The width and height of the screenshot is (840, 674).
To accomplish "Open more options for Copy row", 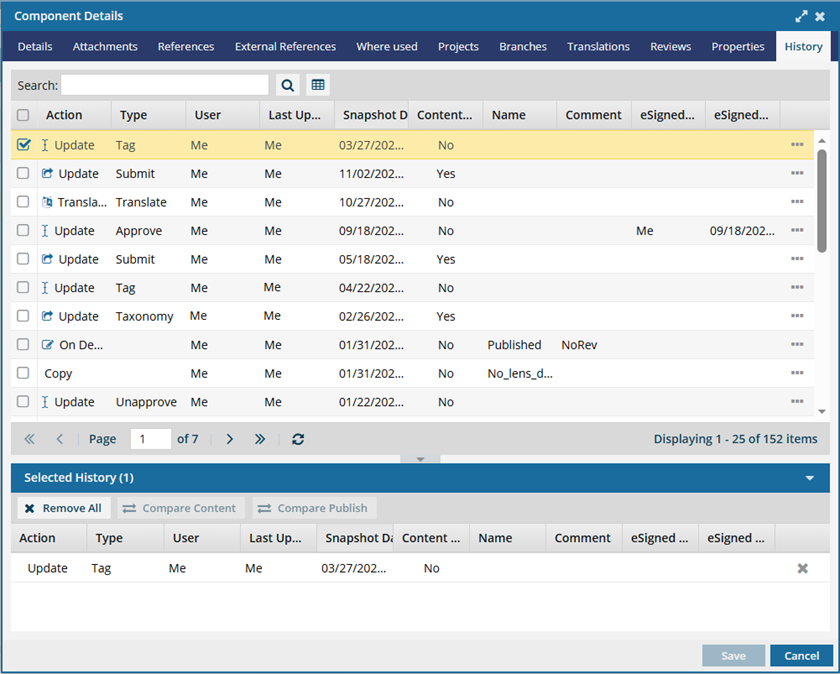I will [797, 374].
